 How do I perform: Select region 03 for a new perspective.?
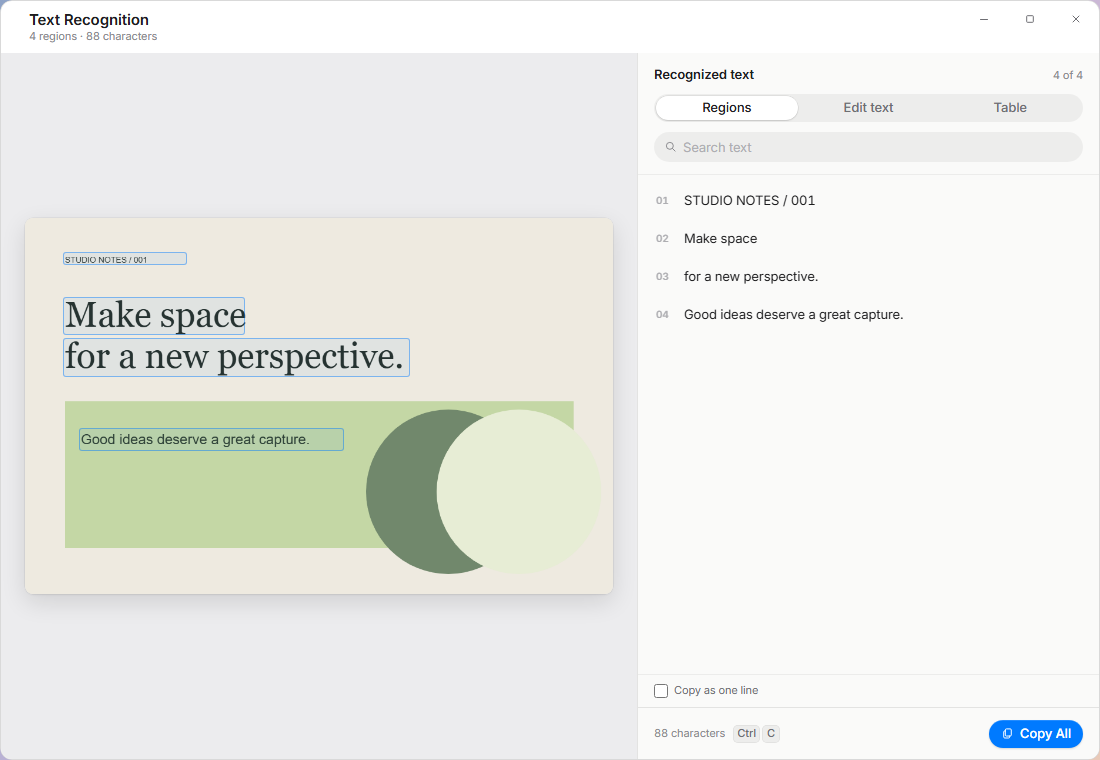coord(868,276)
